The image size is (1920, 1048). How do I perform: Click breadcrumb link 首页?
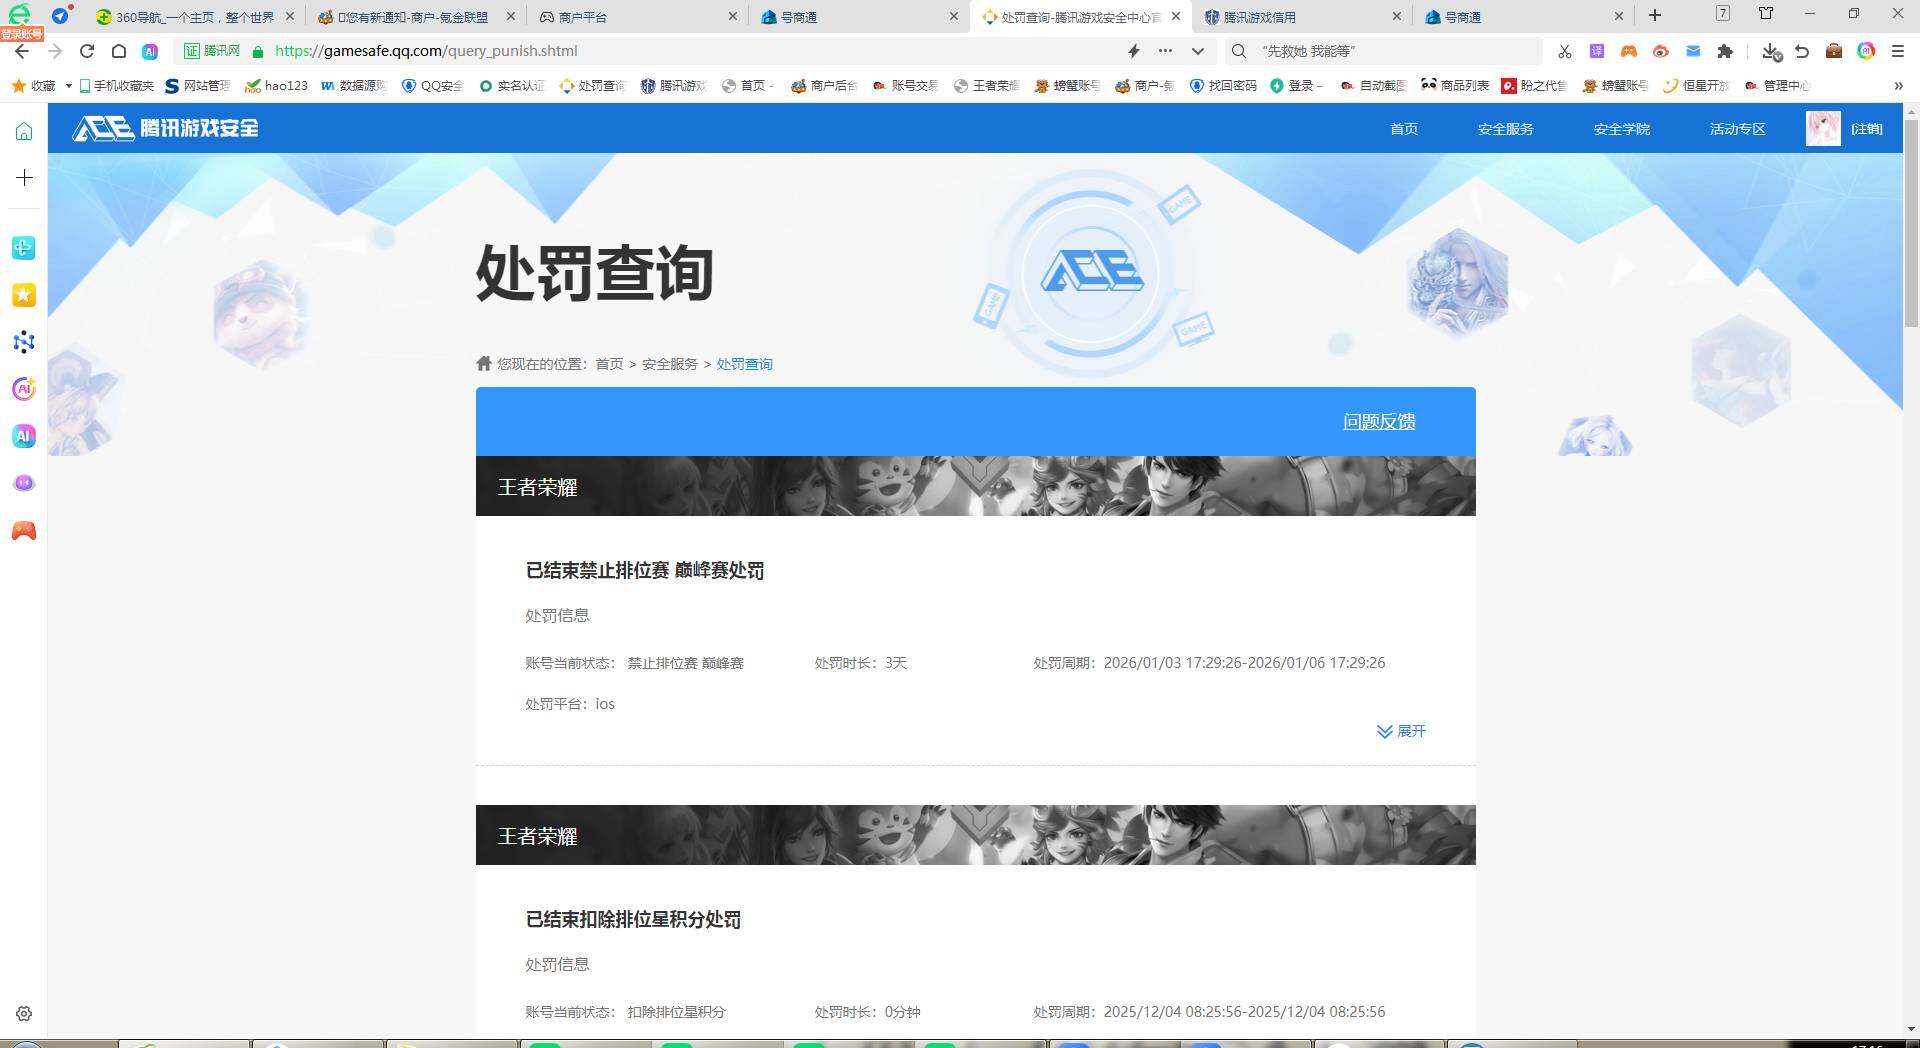[x=609, y=364]
